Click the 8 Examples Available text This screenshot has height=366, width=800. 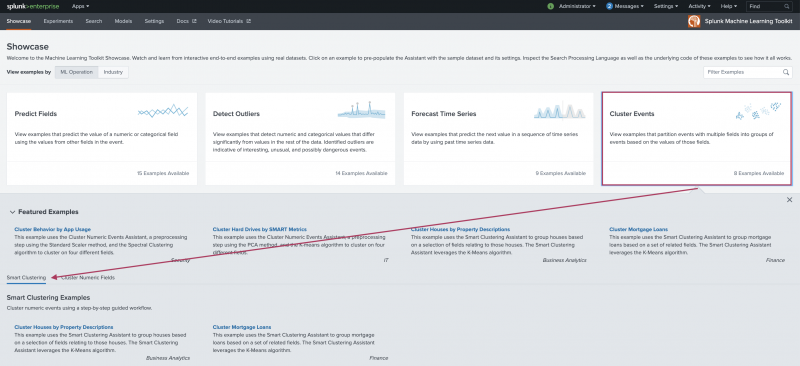759,174
